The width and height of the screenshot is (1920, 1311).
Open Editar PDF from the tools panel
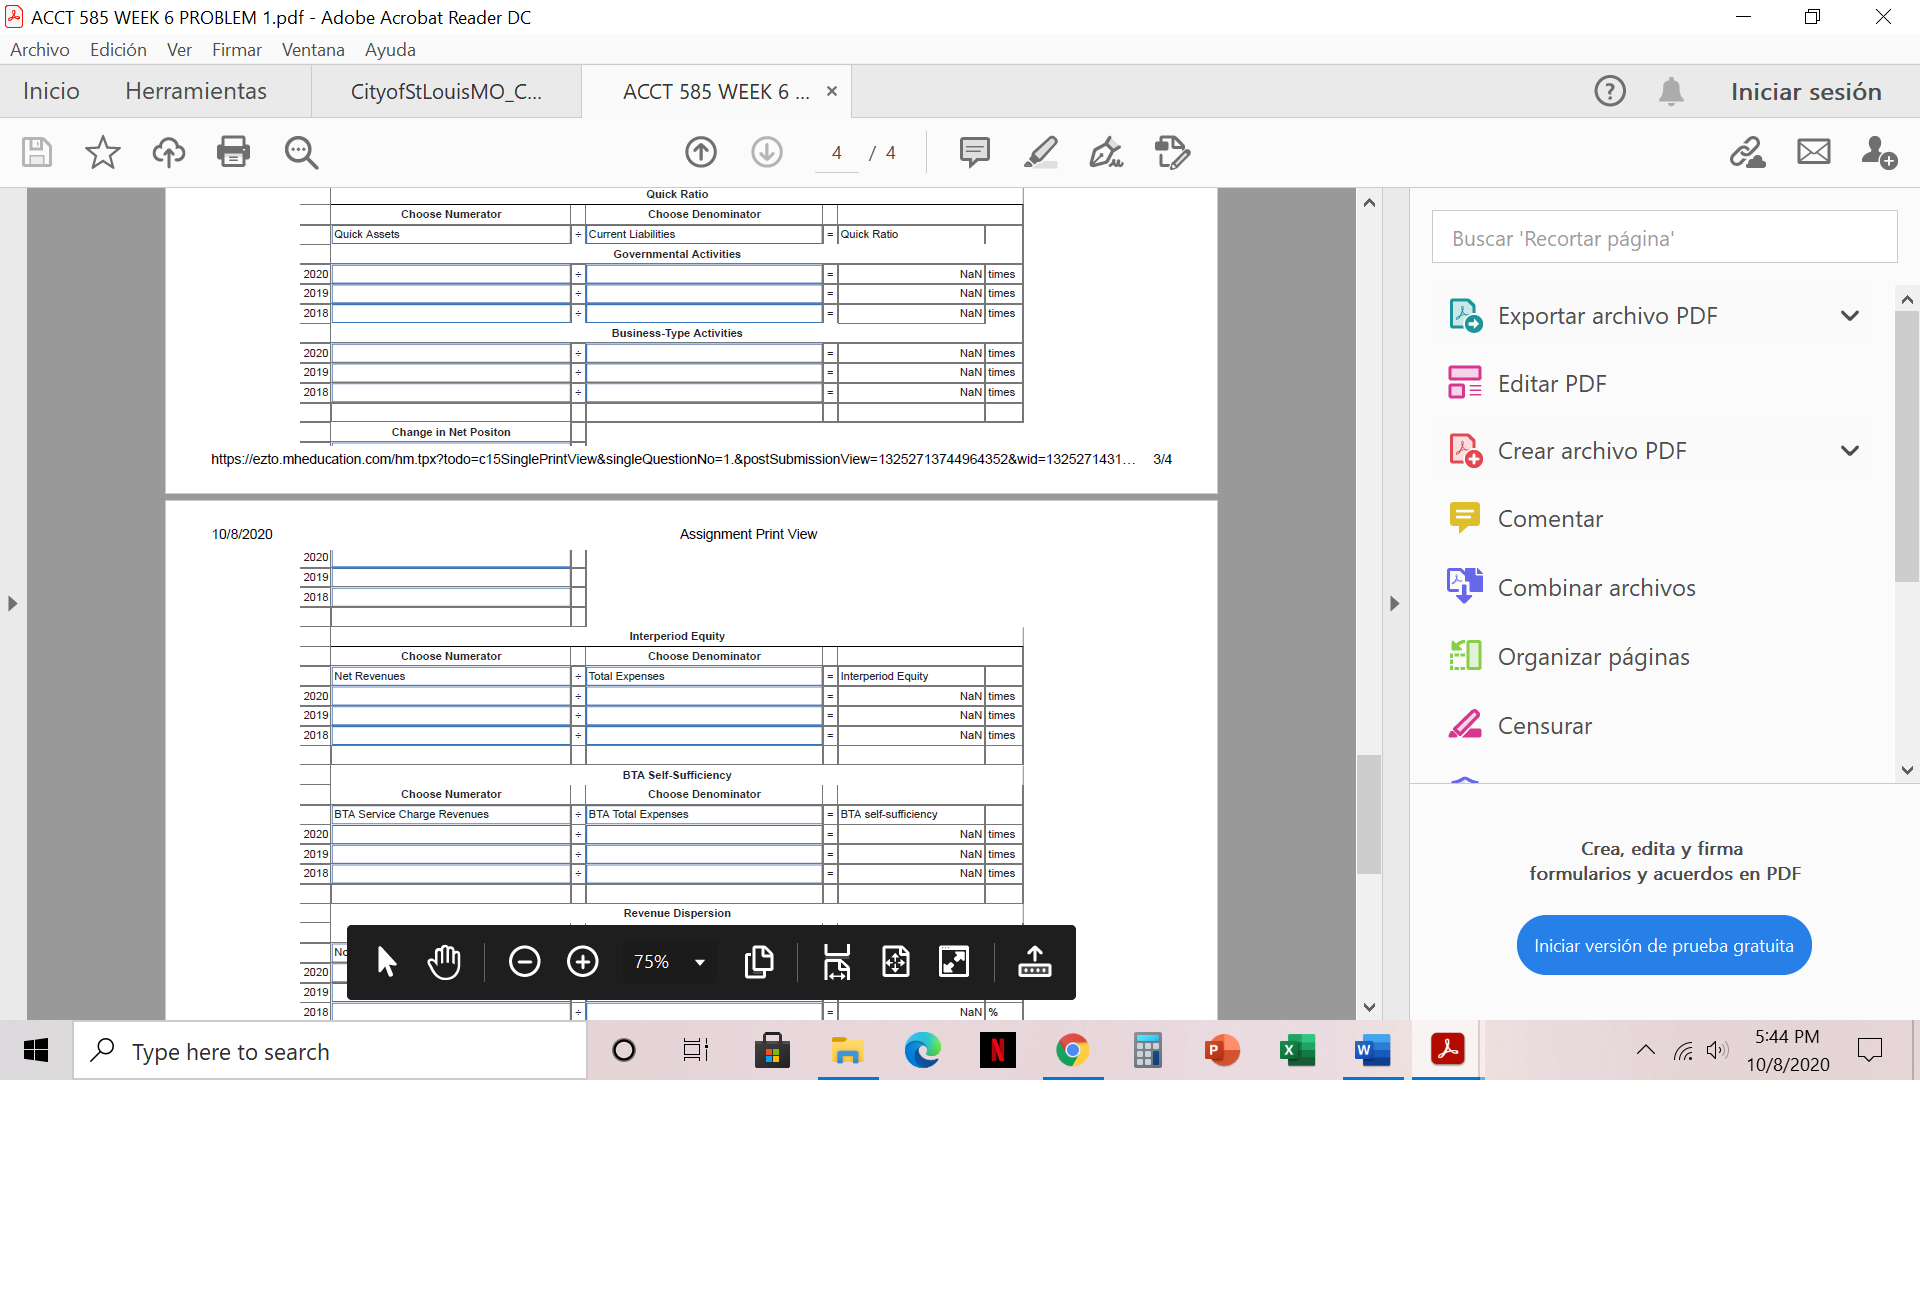click(x=1551, y=383)
